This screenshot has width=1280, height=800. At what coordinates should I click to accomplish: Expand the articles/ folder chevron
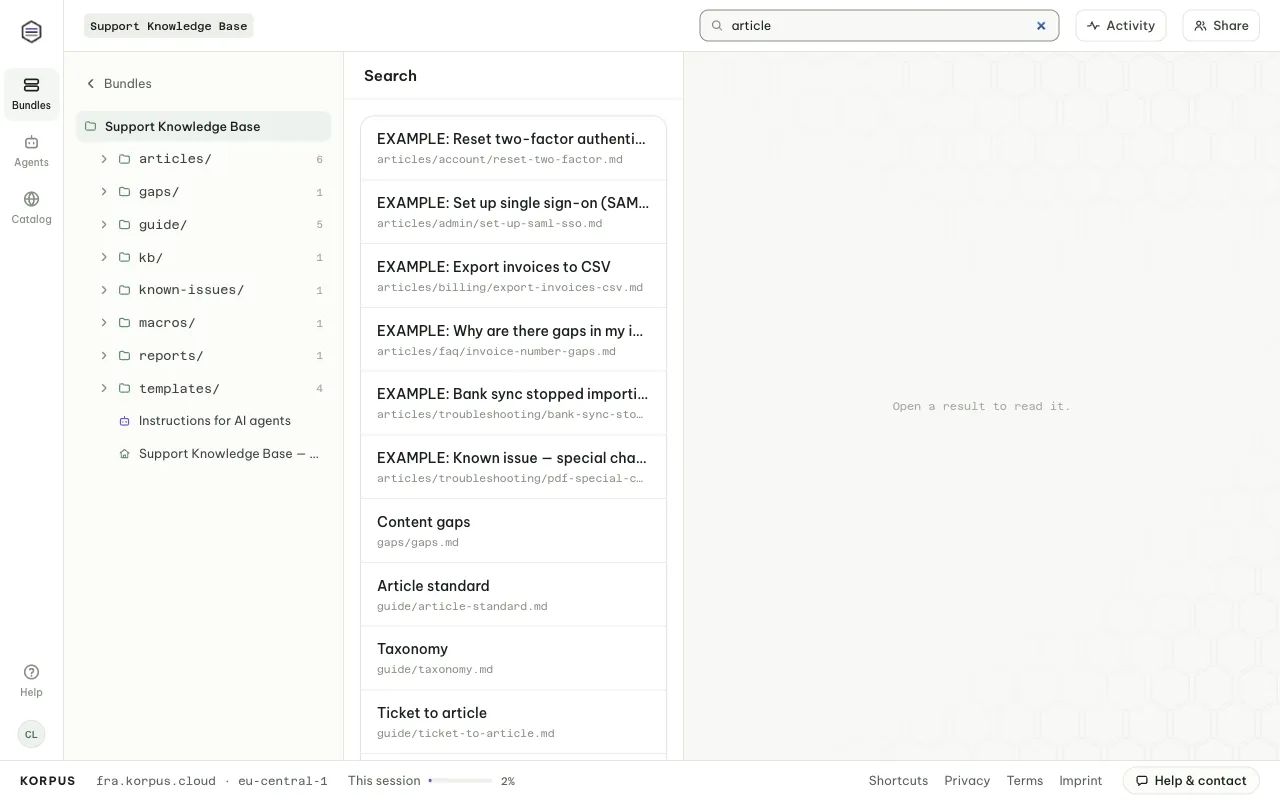tap(104, 159)
